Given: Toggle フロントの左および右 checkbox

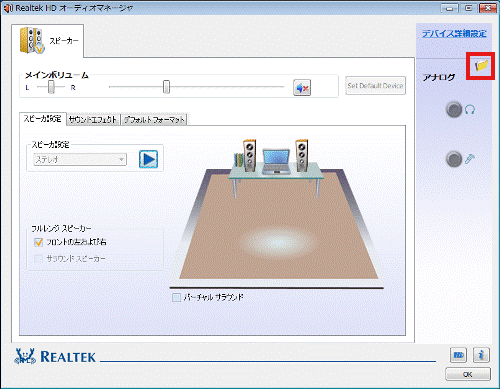Looking at the screenshot, I should pyautogui.click(x=38, y=242).
